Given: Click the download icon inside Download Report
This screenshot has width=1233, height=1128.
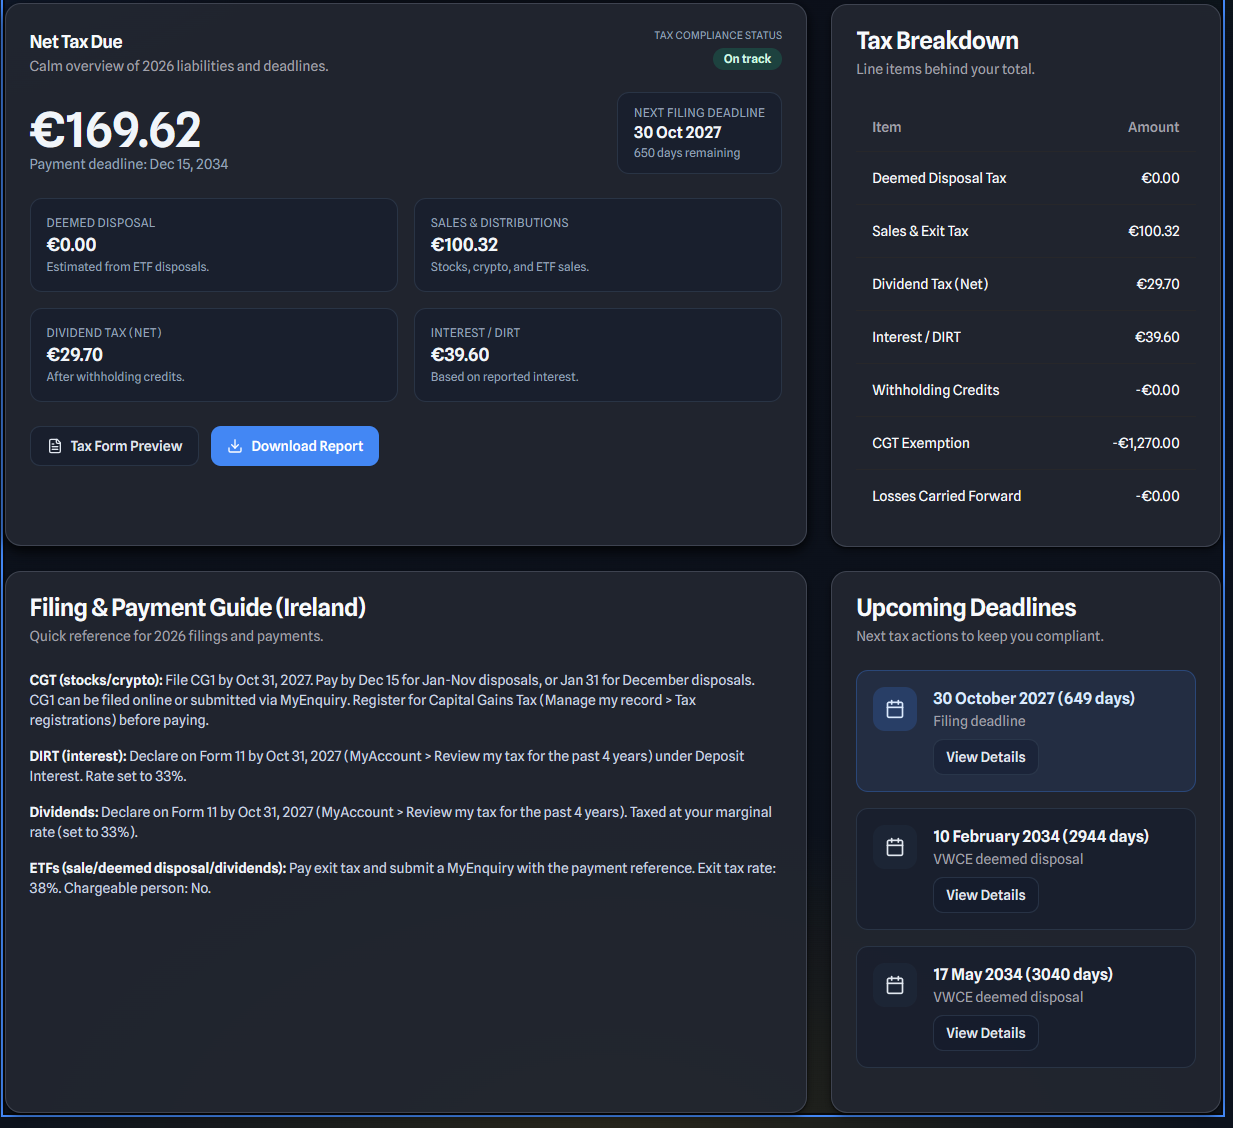Looking at the screenshot, I should tap(236, 446).
